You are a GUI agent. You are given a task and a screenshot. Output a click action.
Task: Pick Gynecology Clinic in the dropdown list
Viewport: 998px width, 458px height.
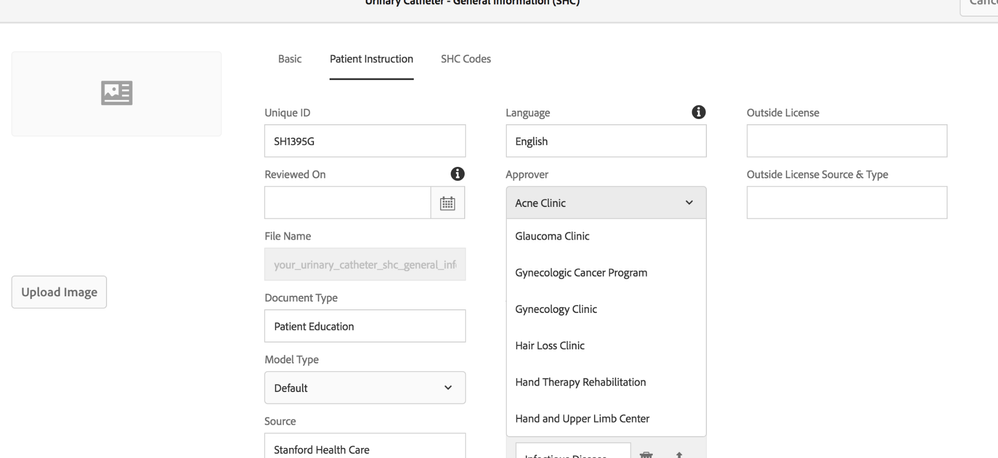(x=556, y=309)
